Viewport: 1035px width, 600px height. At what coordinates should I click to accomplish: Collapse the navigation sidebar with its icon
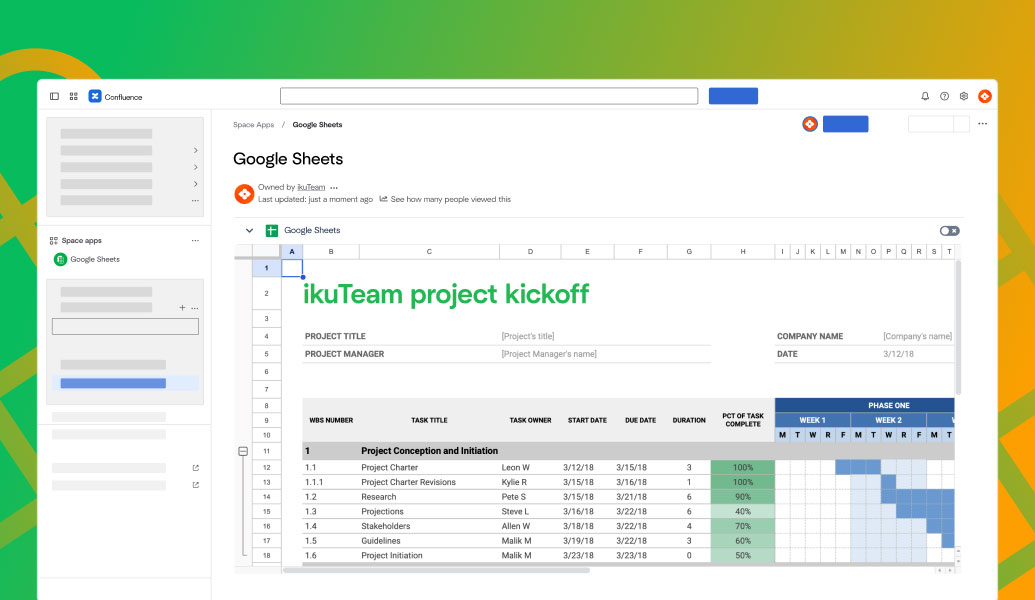(x=54, y=96)
